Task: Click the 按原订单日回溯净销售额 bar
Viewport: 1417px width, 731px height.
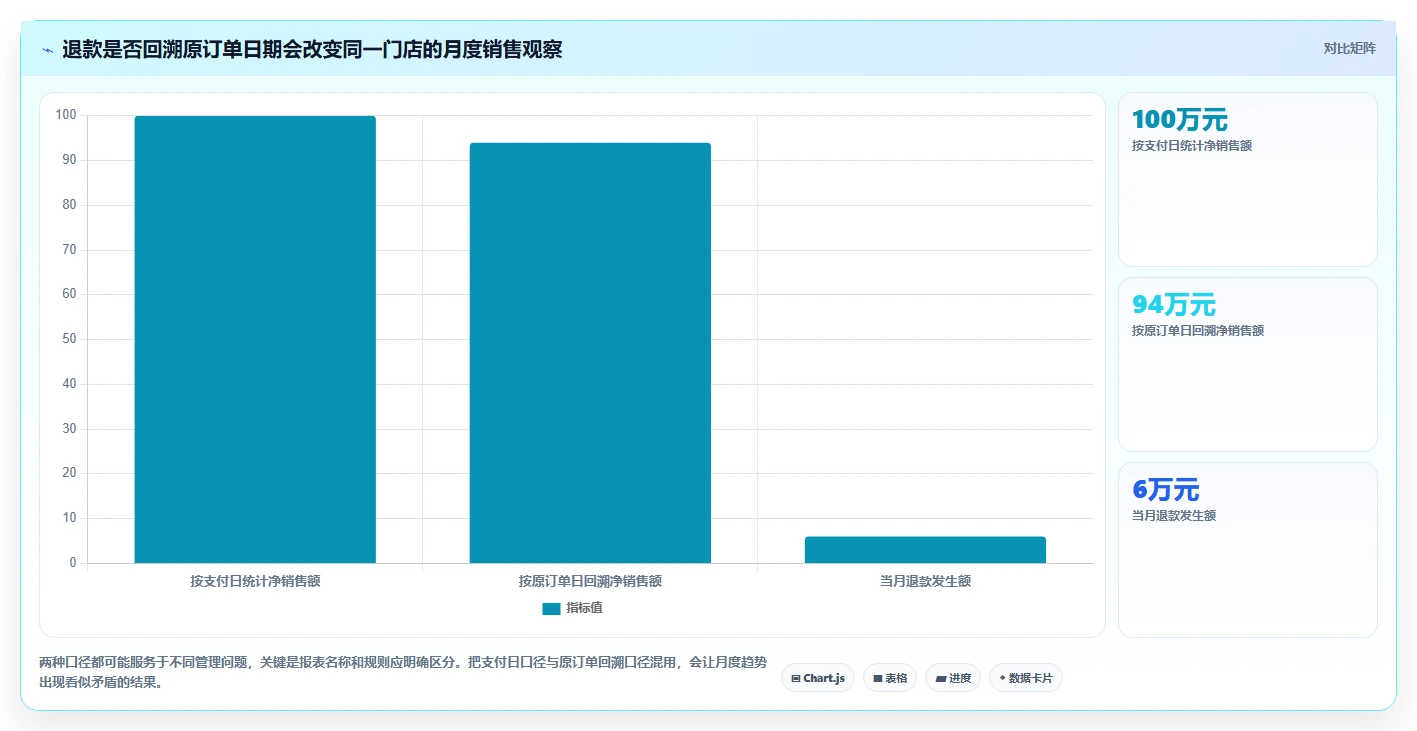Action: click(x=590, y=353)
